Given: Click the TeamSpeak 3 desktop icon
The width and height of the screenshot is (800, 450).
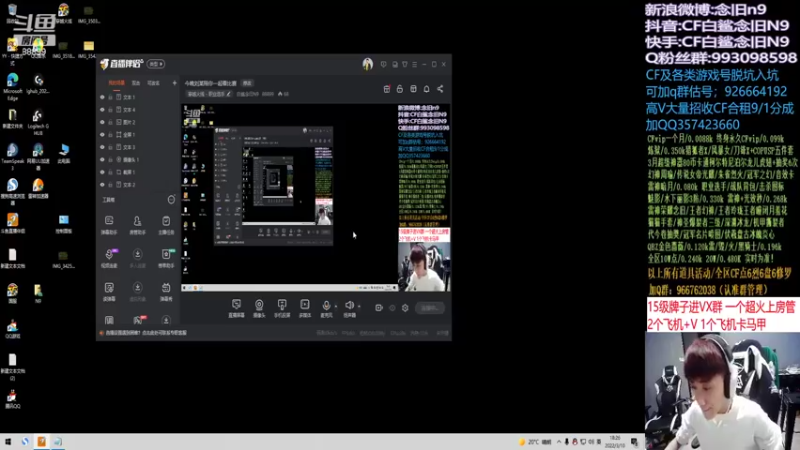Looking at the screenshot, I should point(12,156).
